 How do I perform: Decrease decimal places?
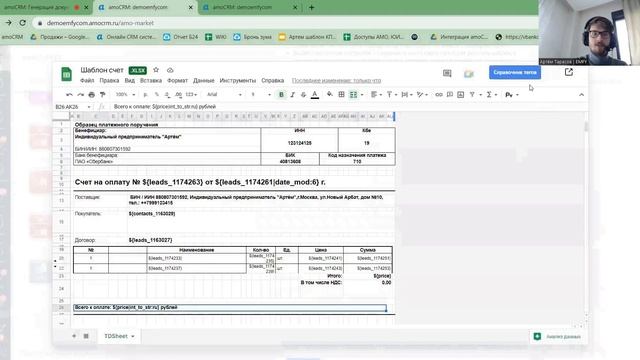(167, 95)
